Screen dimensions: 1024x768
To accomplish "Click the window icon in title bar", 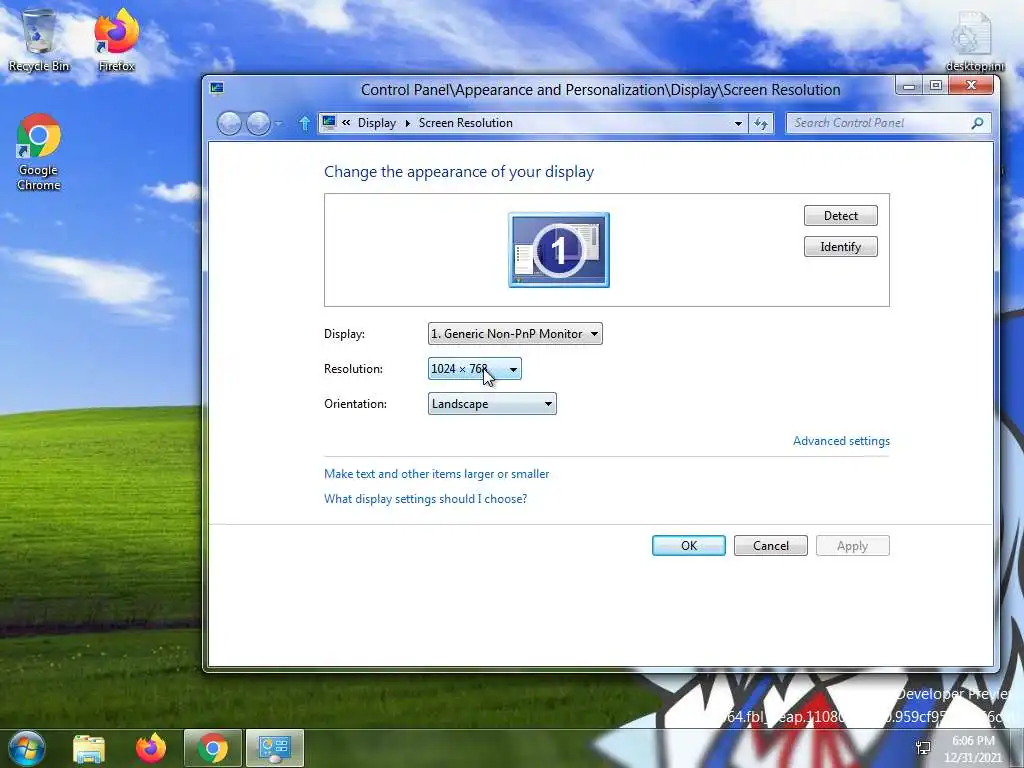I will 217,88.
